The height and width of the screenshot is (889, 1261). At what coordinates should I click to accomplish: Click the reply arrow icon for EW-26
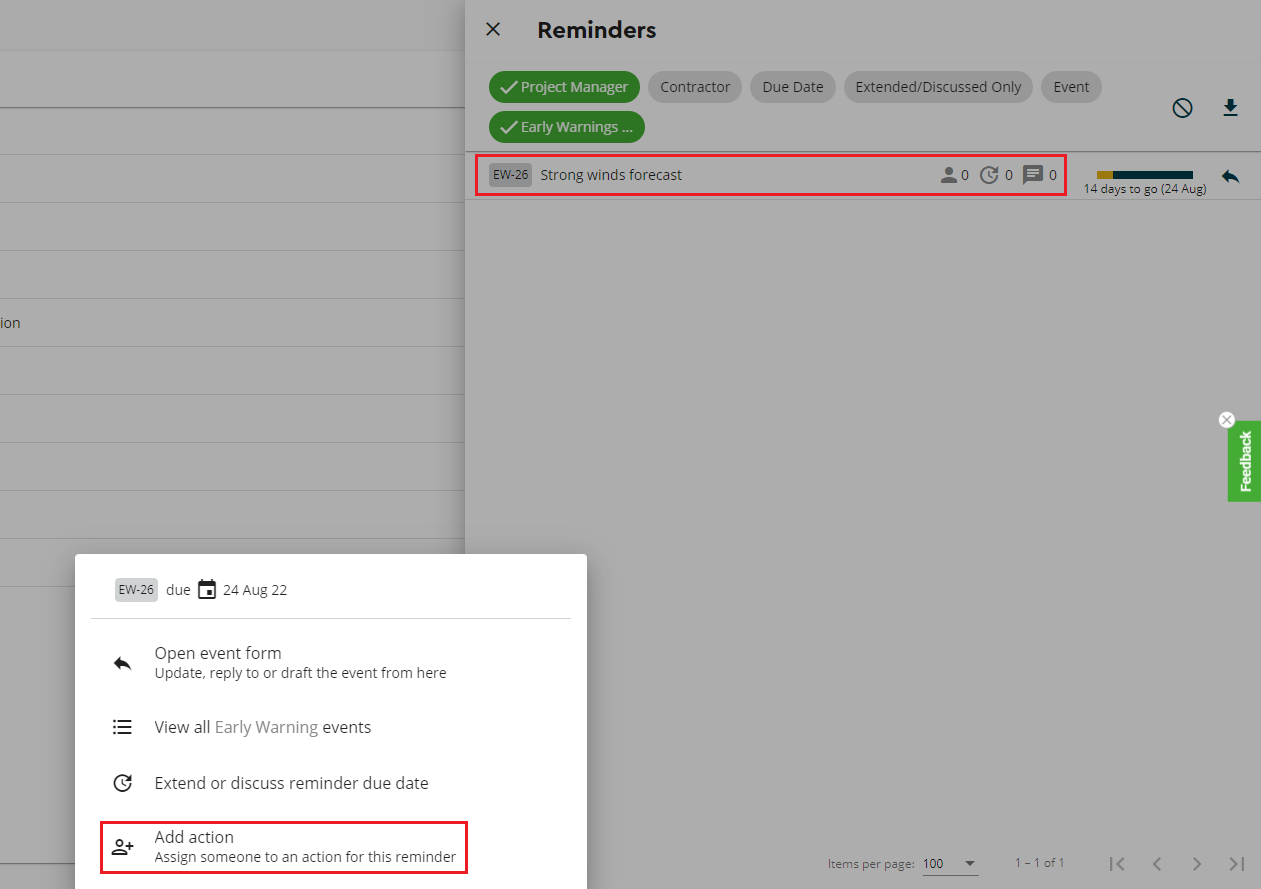pos(1230,176)
